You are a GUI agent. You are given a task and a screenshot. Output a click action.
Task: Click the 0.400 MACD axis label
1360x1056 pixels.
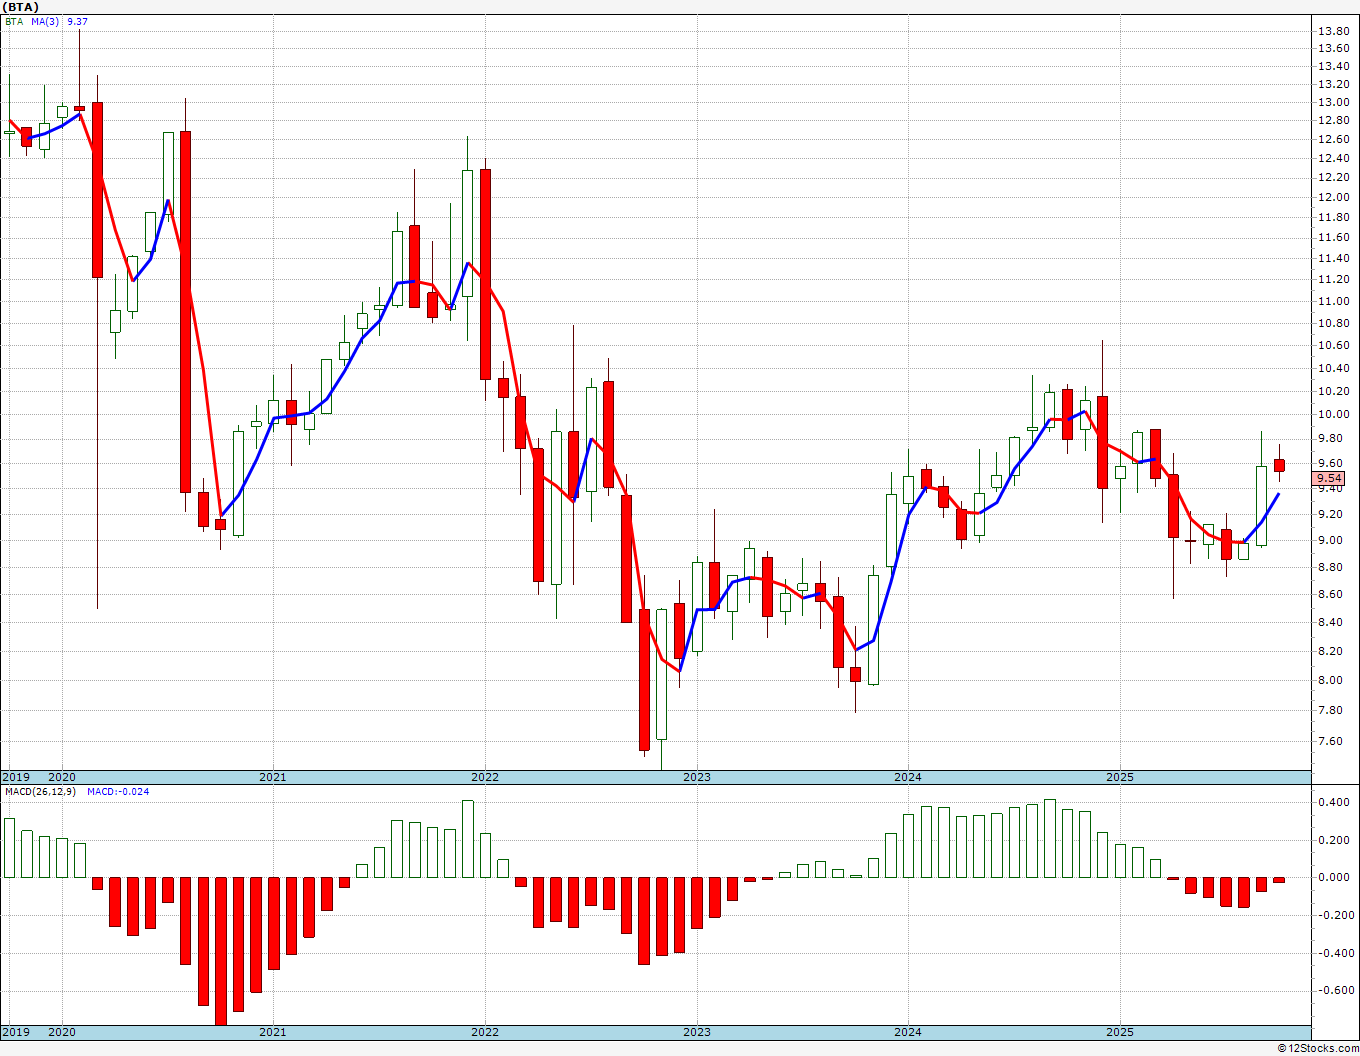pos(1332,803)
